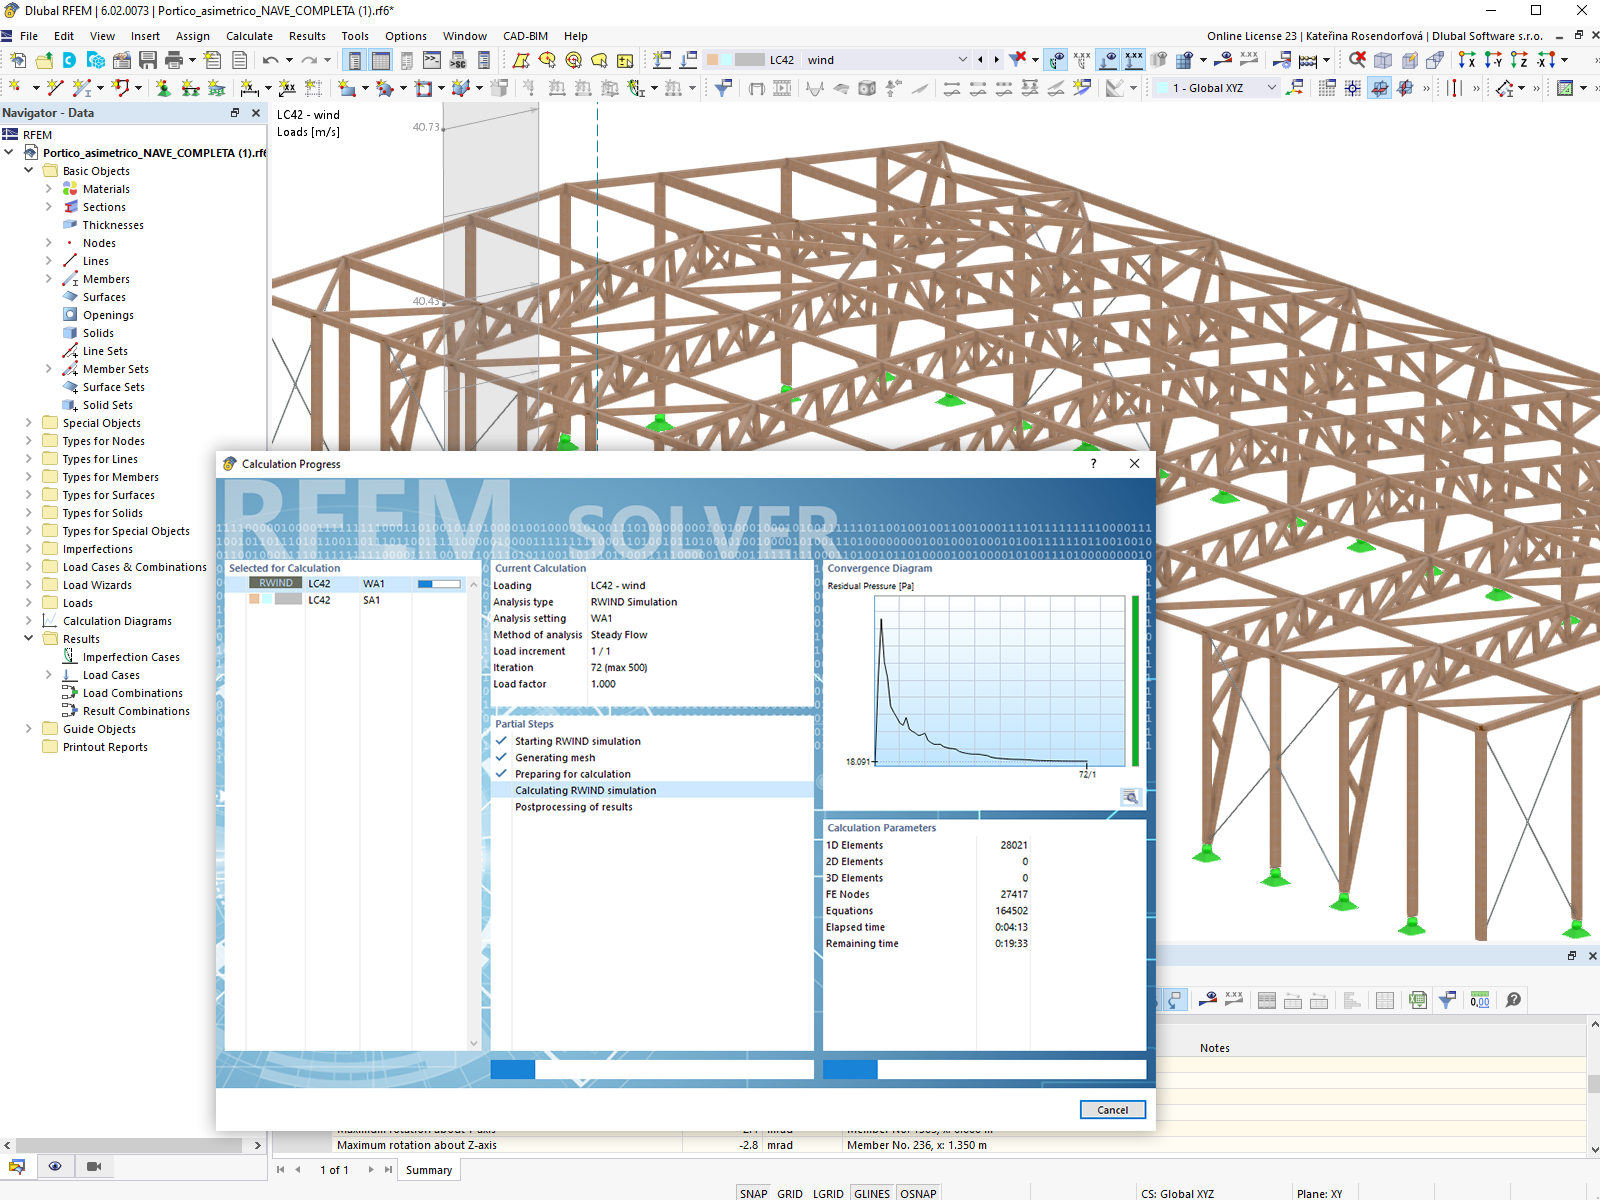Open the Navigator Data tab icon at bottom
The height and width of the screenshot is (1200, 1600).
(17, 1166)
